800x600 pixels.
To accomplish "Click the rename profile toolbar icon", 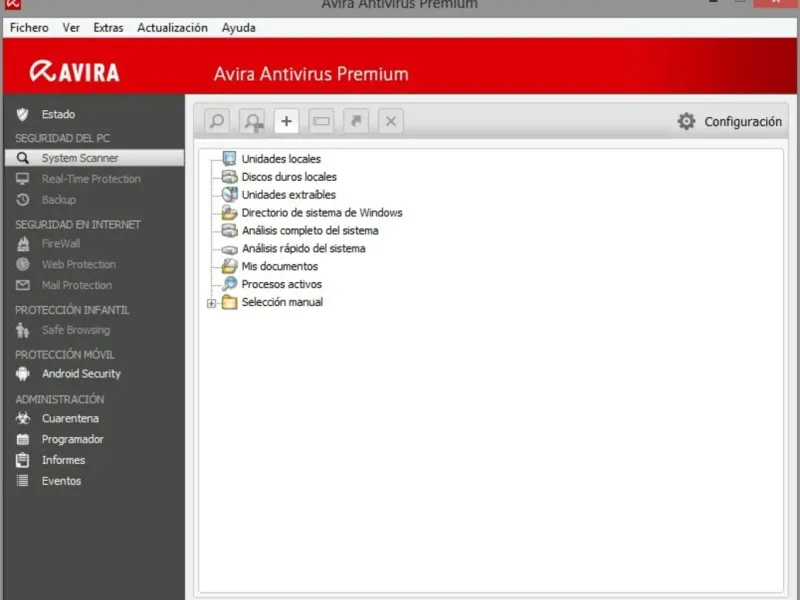I will [x=321, y=121].
